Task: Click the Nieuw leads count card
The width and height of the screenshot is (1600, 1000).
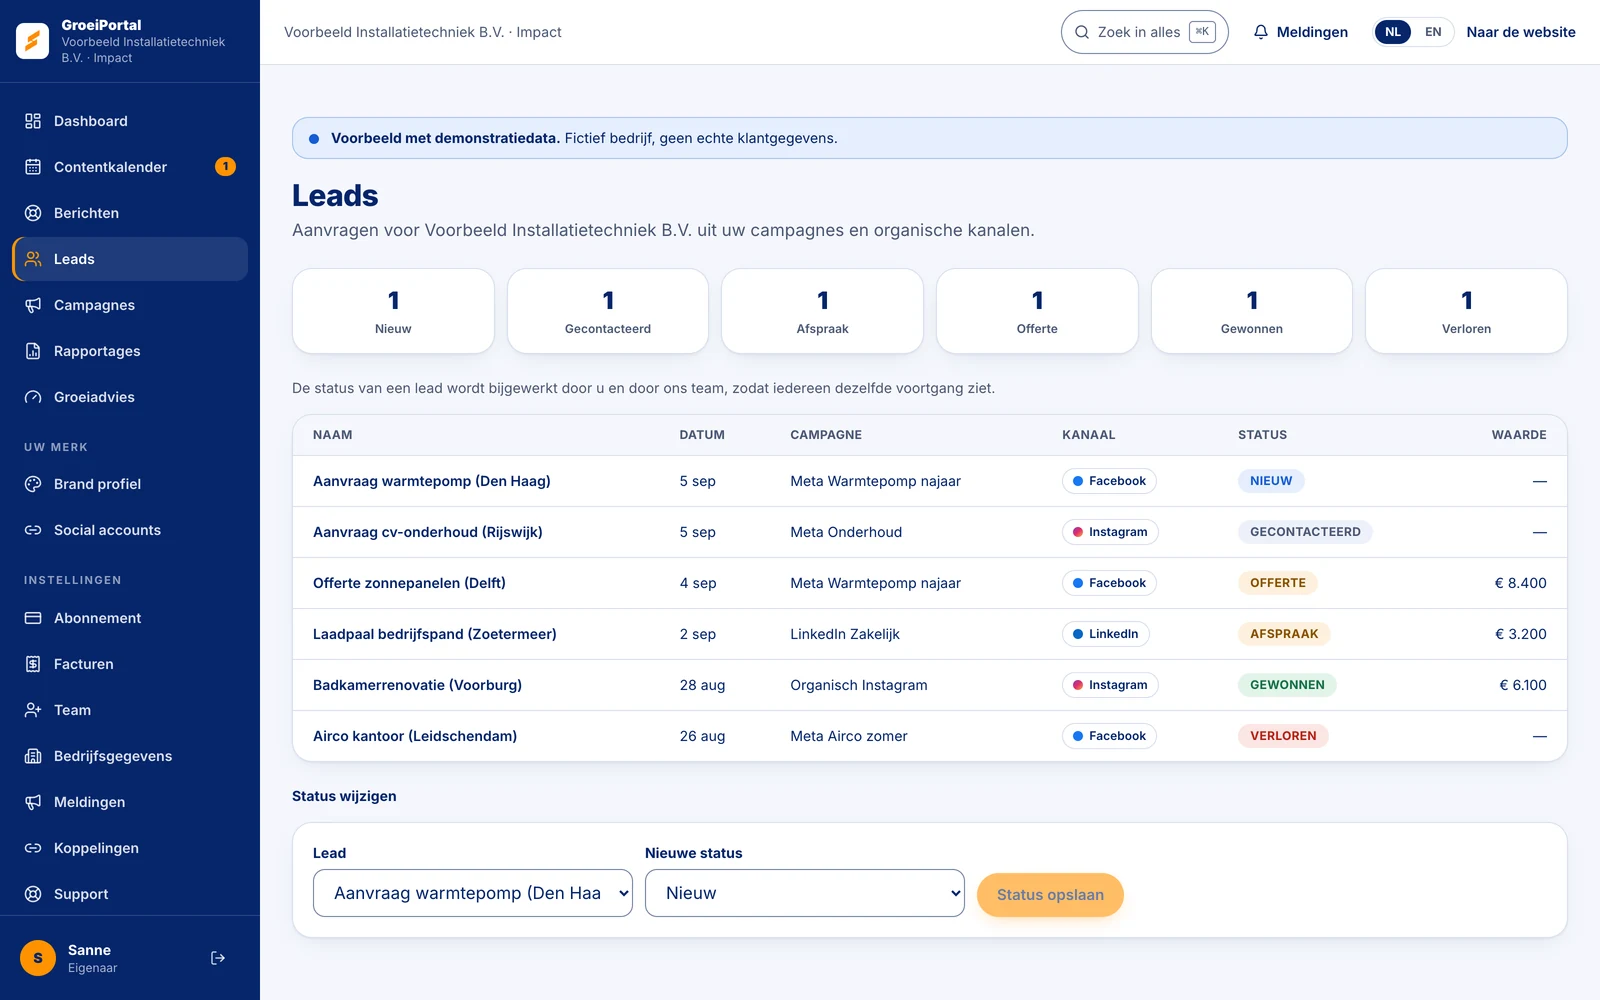Action: point(393,311)
